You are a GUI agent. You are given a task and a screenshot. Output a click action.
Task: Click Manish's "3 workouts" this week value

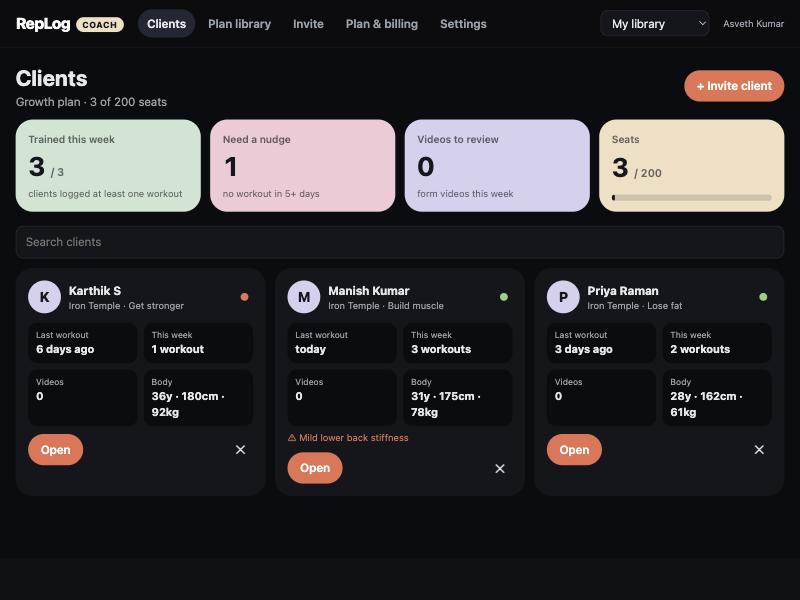point(441,349)
